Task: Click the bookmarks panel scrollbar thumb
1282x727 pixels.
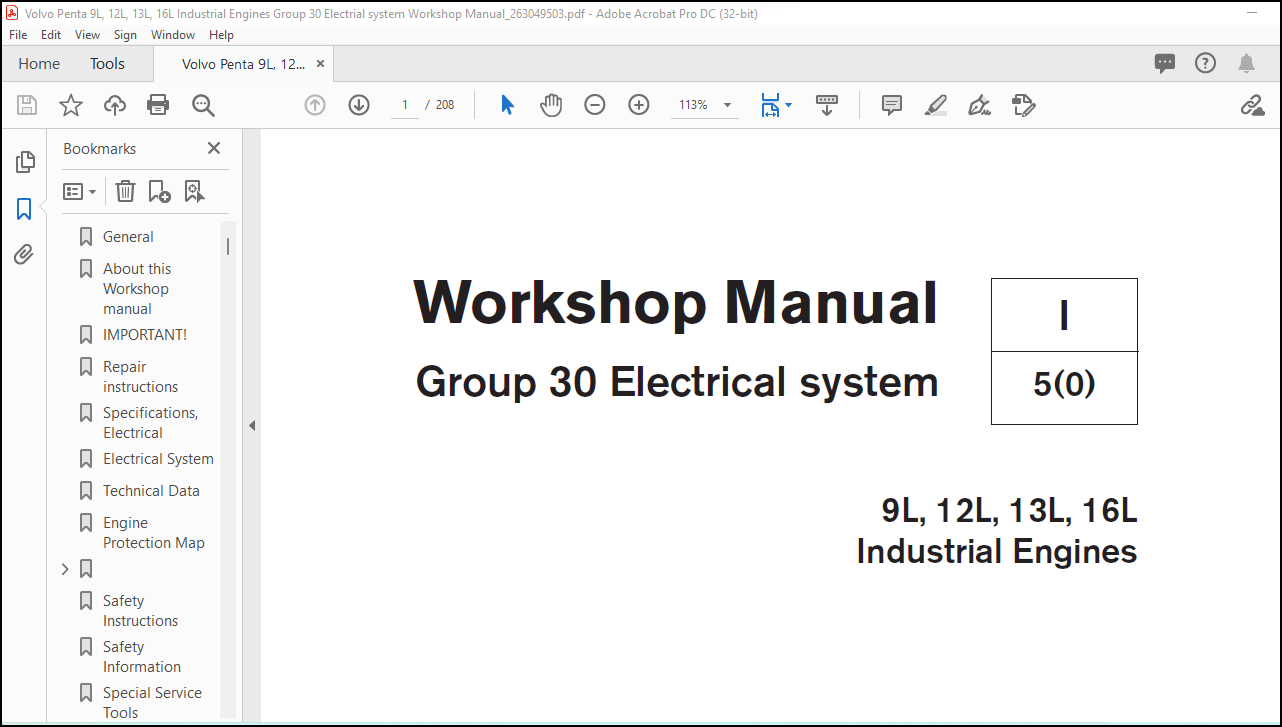Action: (228, 246)
